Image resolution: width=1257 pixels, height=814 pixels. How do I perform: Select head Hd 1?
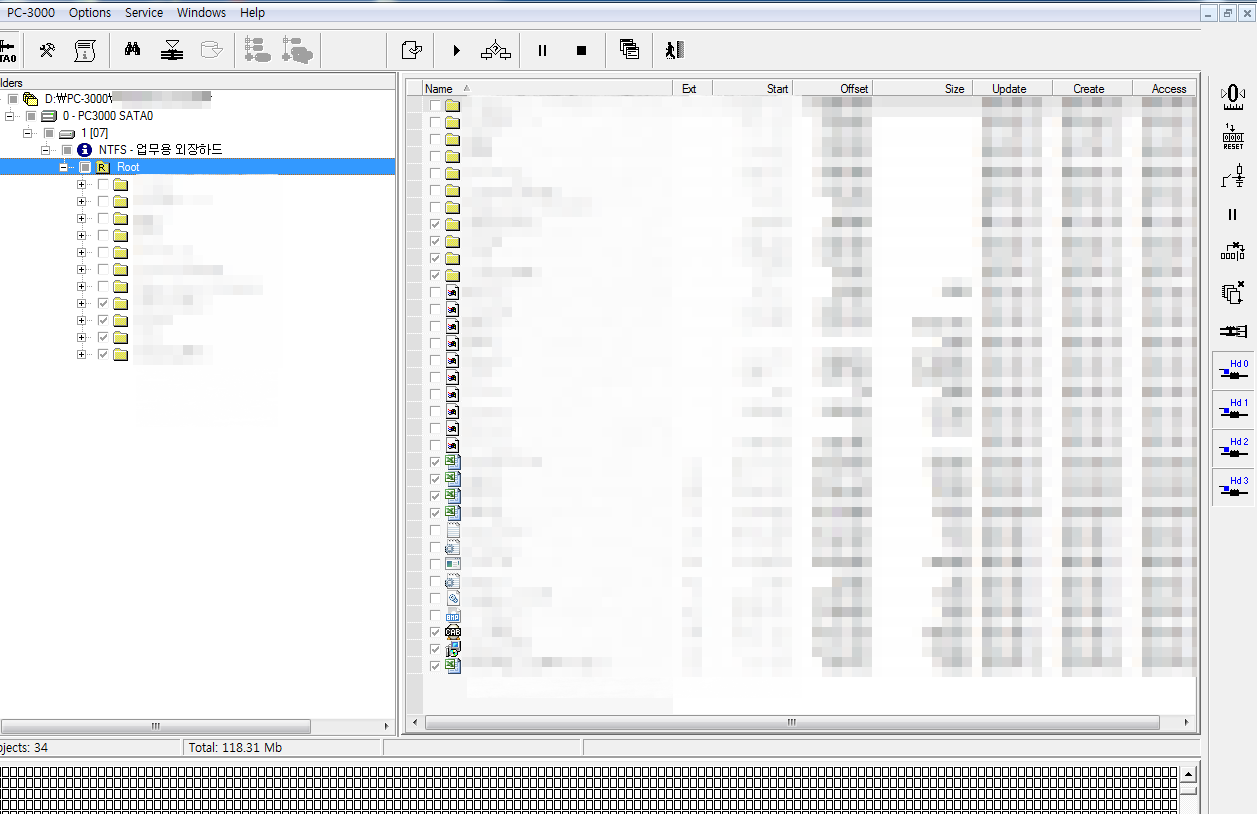click(x=1232, y=409)
